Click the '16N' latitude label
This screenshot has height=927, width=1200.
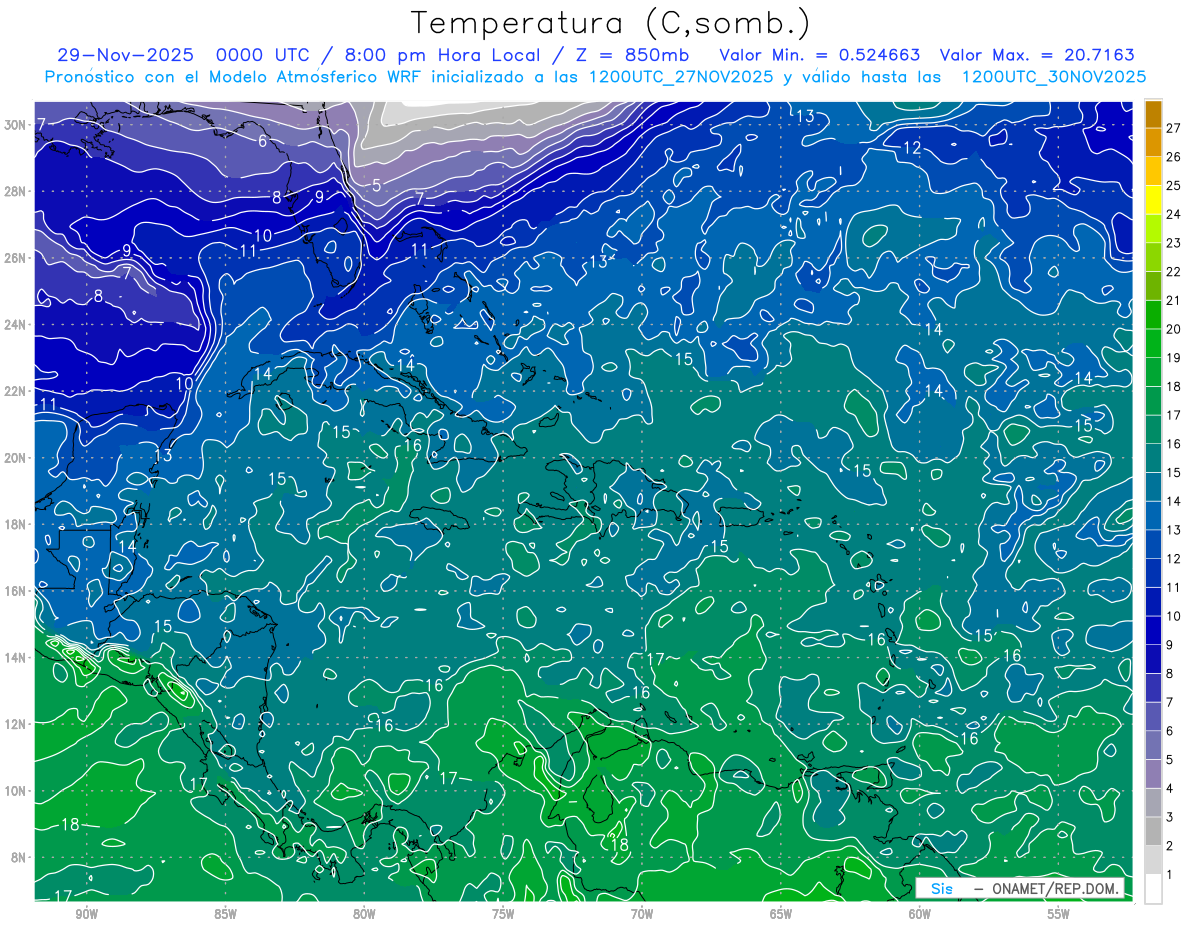pyautogui.click(x=16, y=591)
